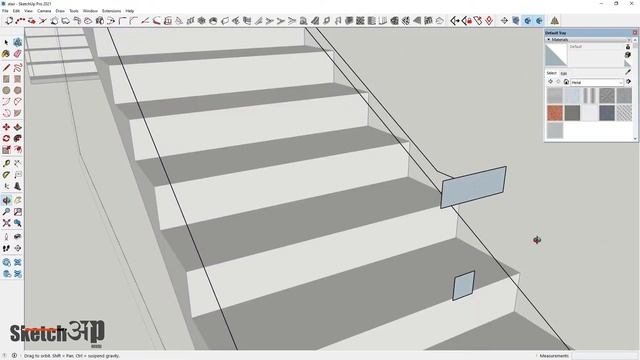Image resolution: width=640 pixels, height=360 pixels.
Task: Pick the orange copper metal swatch
Action: pyautogui.click(x=555, y=113)
